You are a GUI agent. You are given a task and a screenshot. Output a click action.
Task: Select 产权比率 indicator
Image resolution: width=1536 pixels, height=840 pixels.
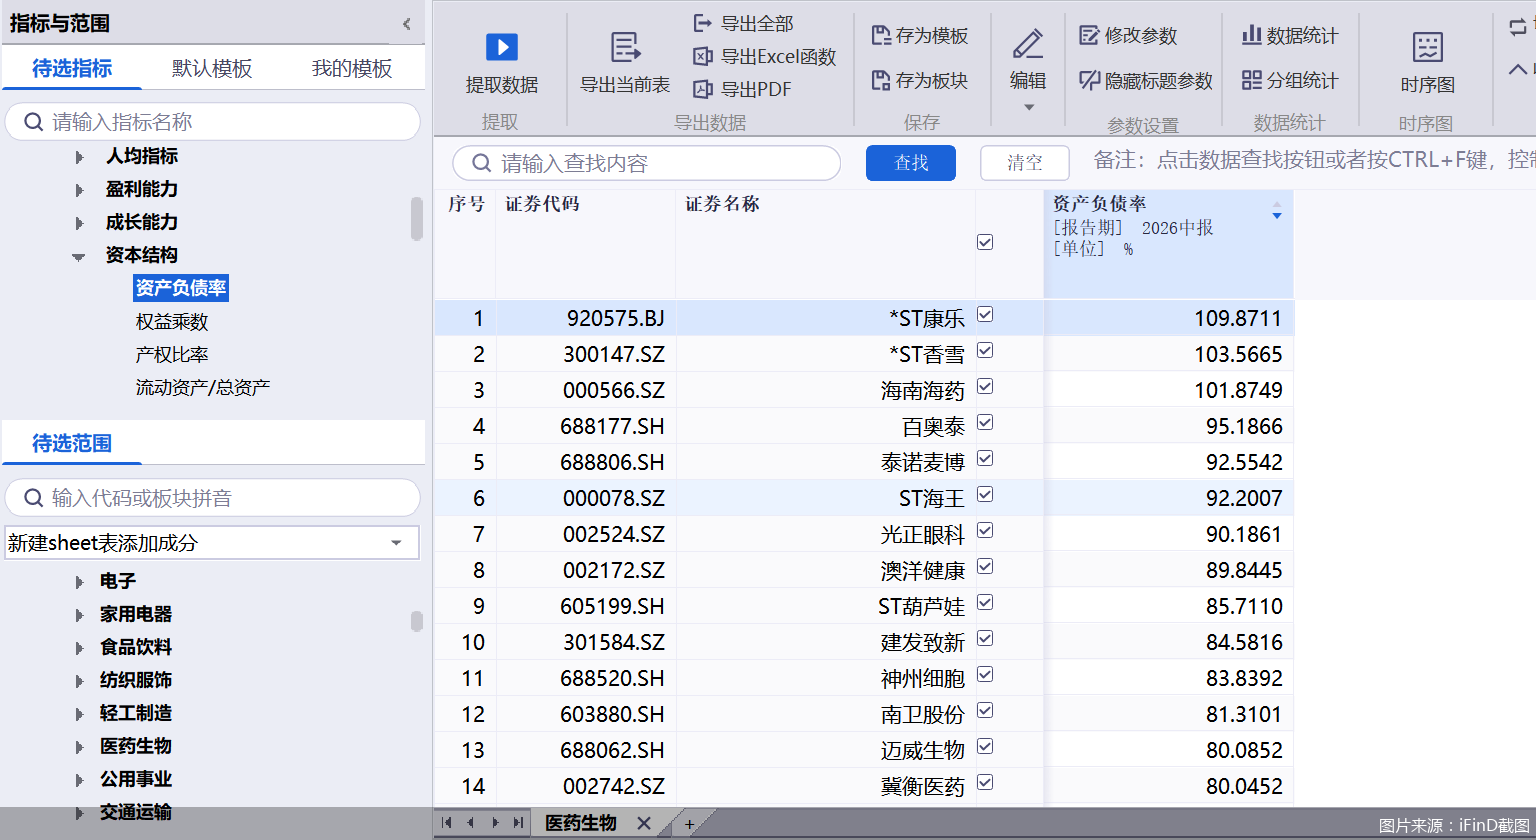coord(172,355)
